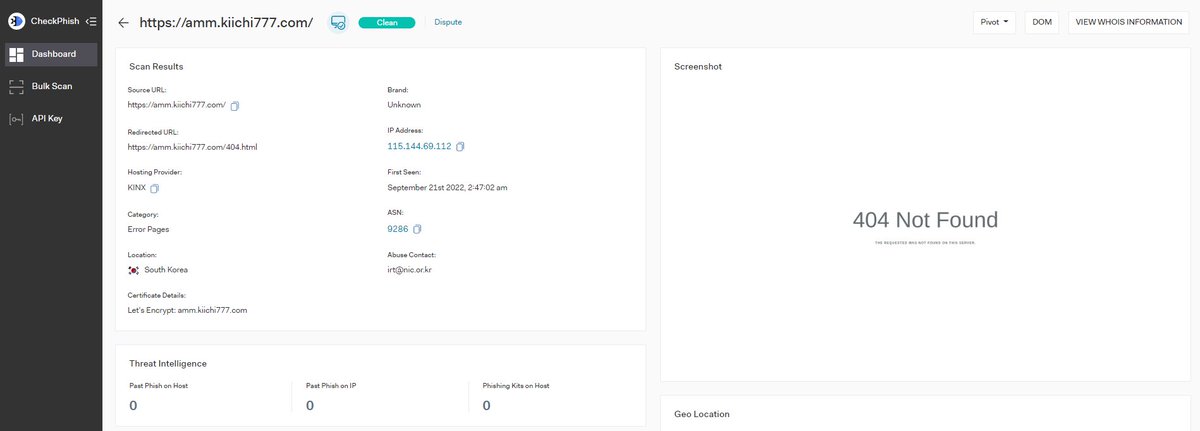Click the Brand value Unknown
Viewport: 1200px width, 431px height.
tap(404, 105)
